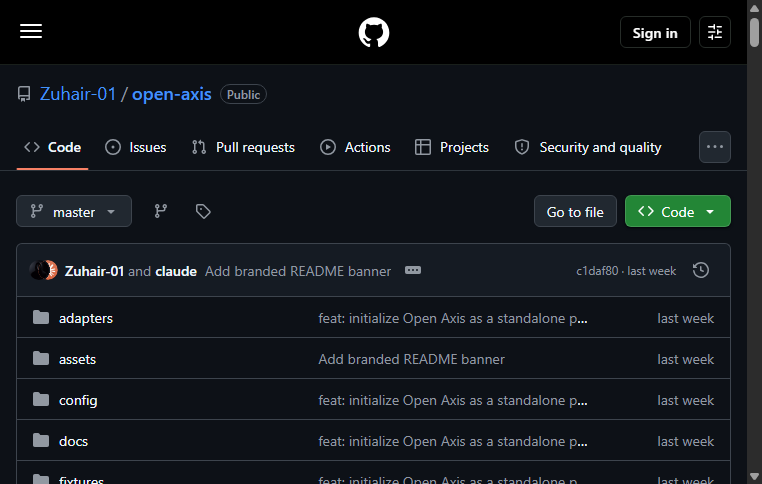The width and height of the screenshot is (762, 484).
Task: Open the Zuhair-01 owner link
Action: click(78, 94)
